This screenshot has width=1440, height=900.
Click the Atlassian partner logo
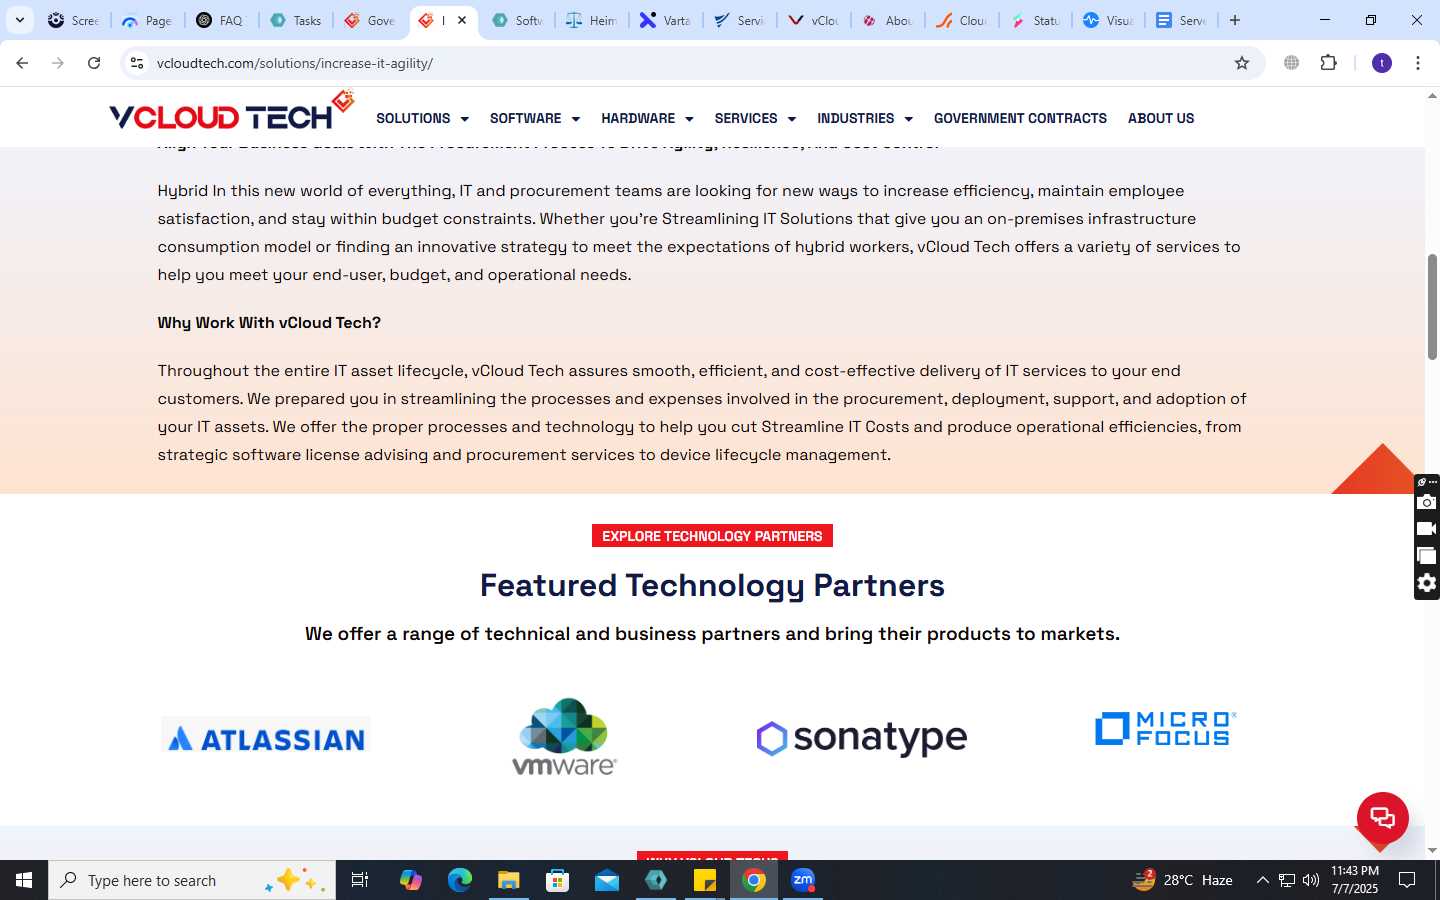(x=266, y=737)
